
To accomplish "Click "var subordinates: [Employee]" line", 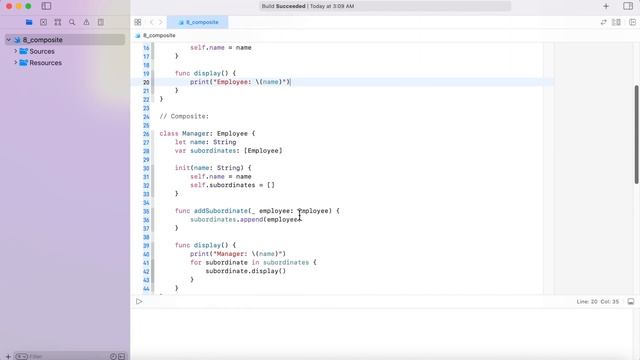I will coord(229,151).
